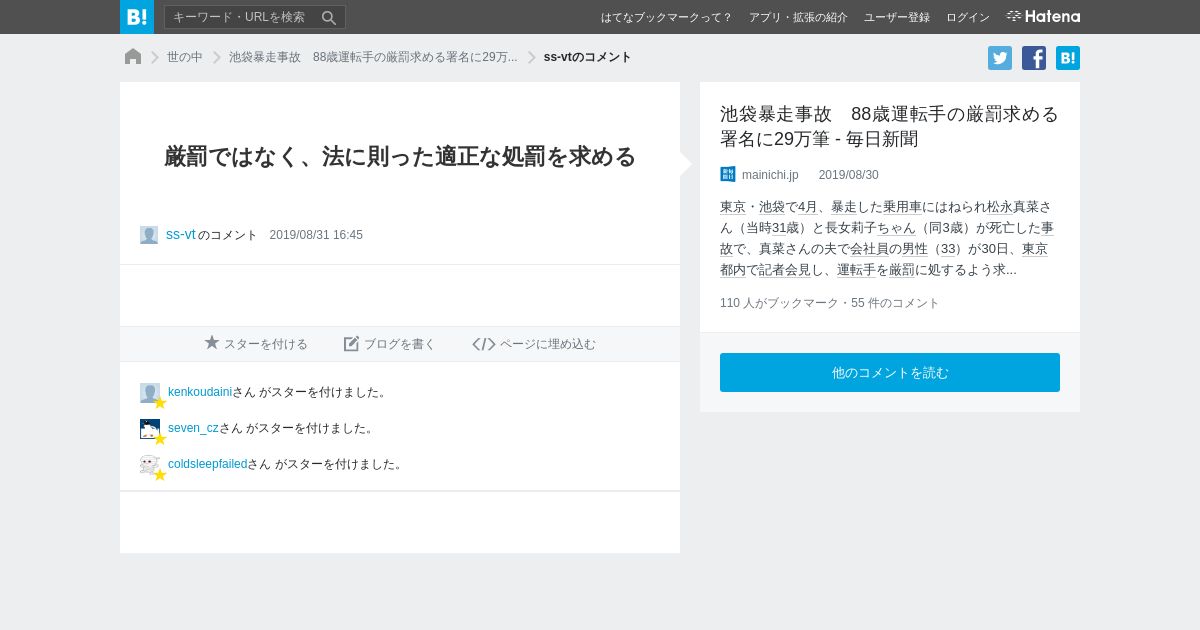Click 乗用車 keyword in summary
Screen dimensions: 1200x630
902,207
